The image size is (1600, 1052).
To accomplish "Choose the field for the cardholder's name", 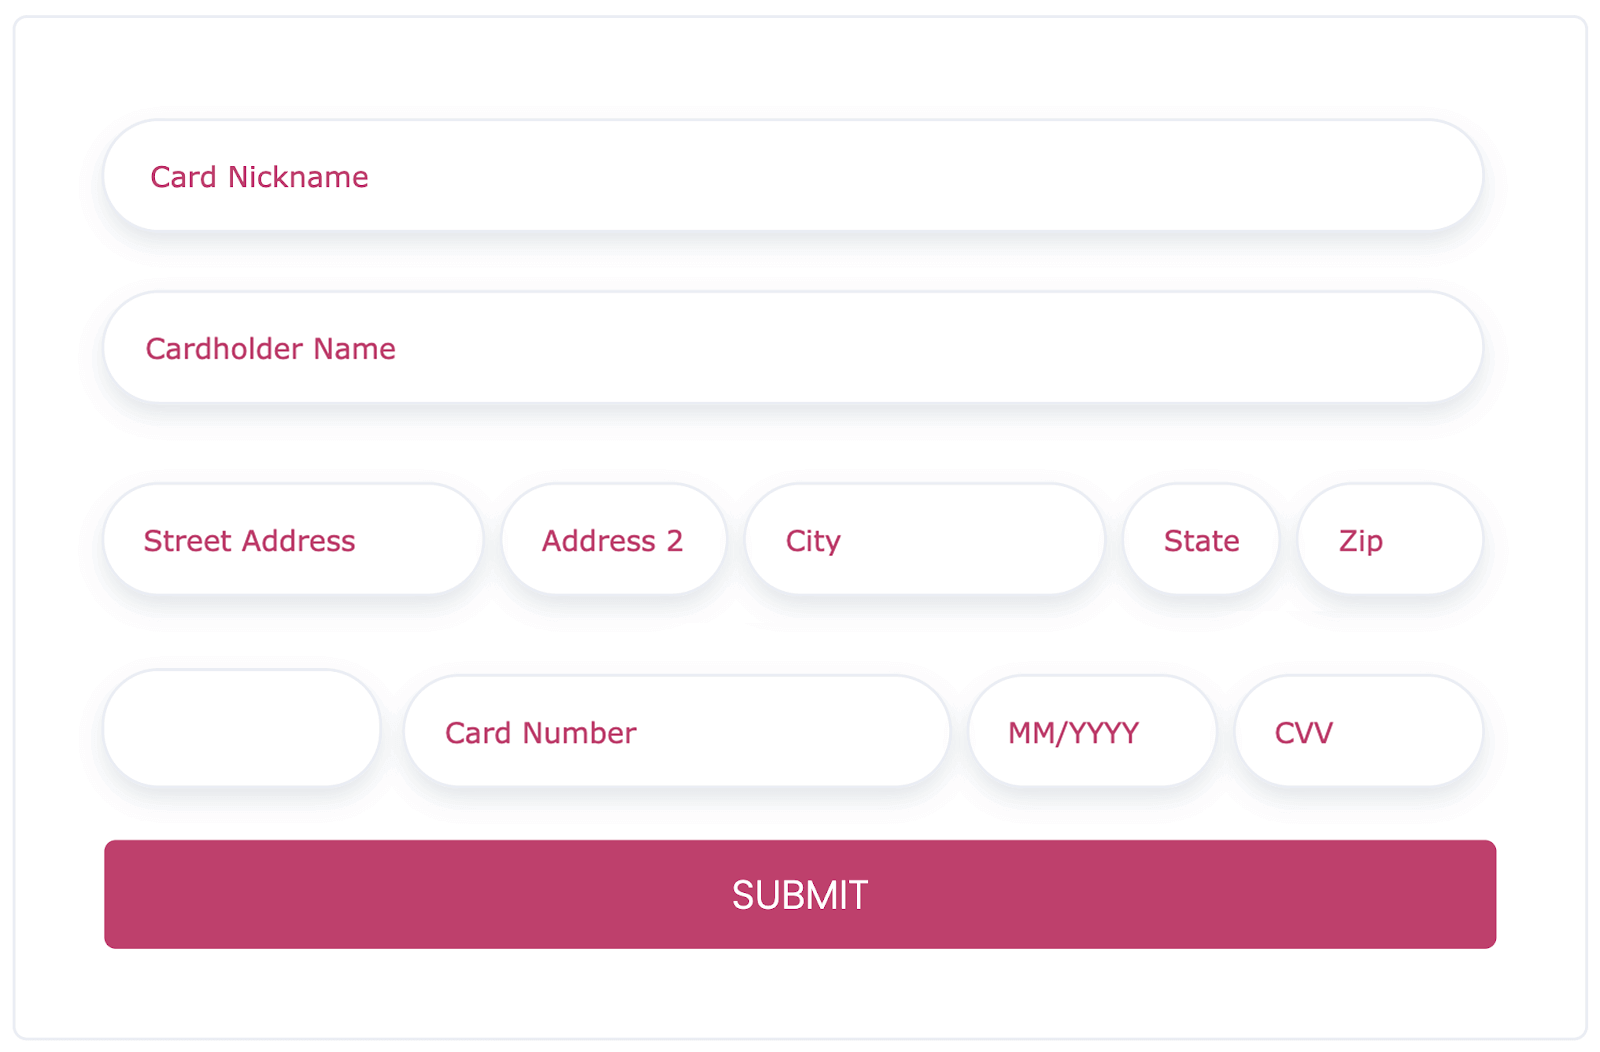I will (x=793, y=348).
